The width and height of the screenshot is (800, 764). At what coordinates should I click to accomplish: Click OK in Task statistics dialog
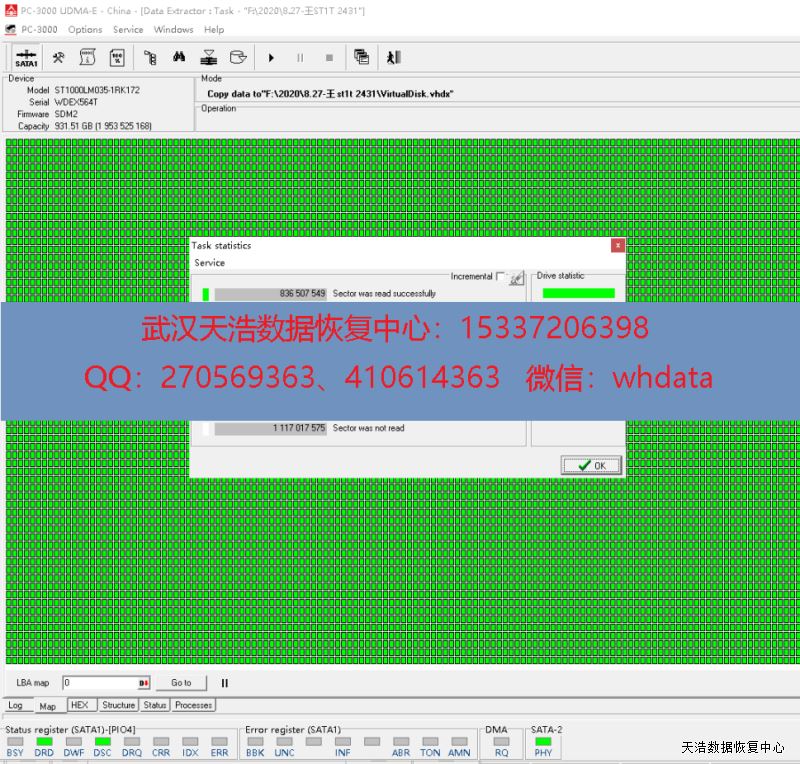point(591,465)
